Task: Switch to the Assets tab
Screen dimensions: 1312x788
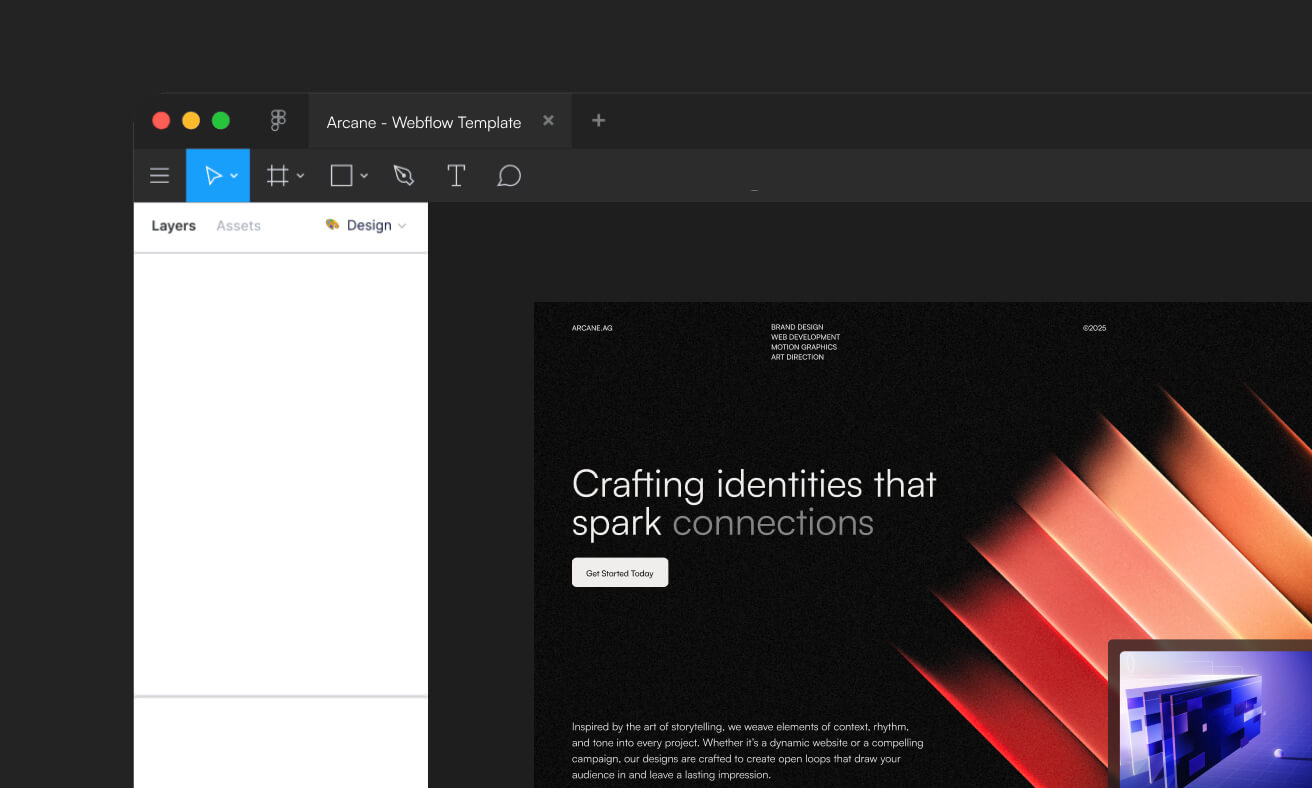Action: tap(238, 225)
